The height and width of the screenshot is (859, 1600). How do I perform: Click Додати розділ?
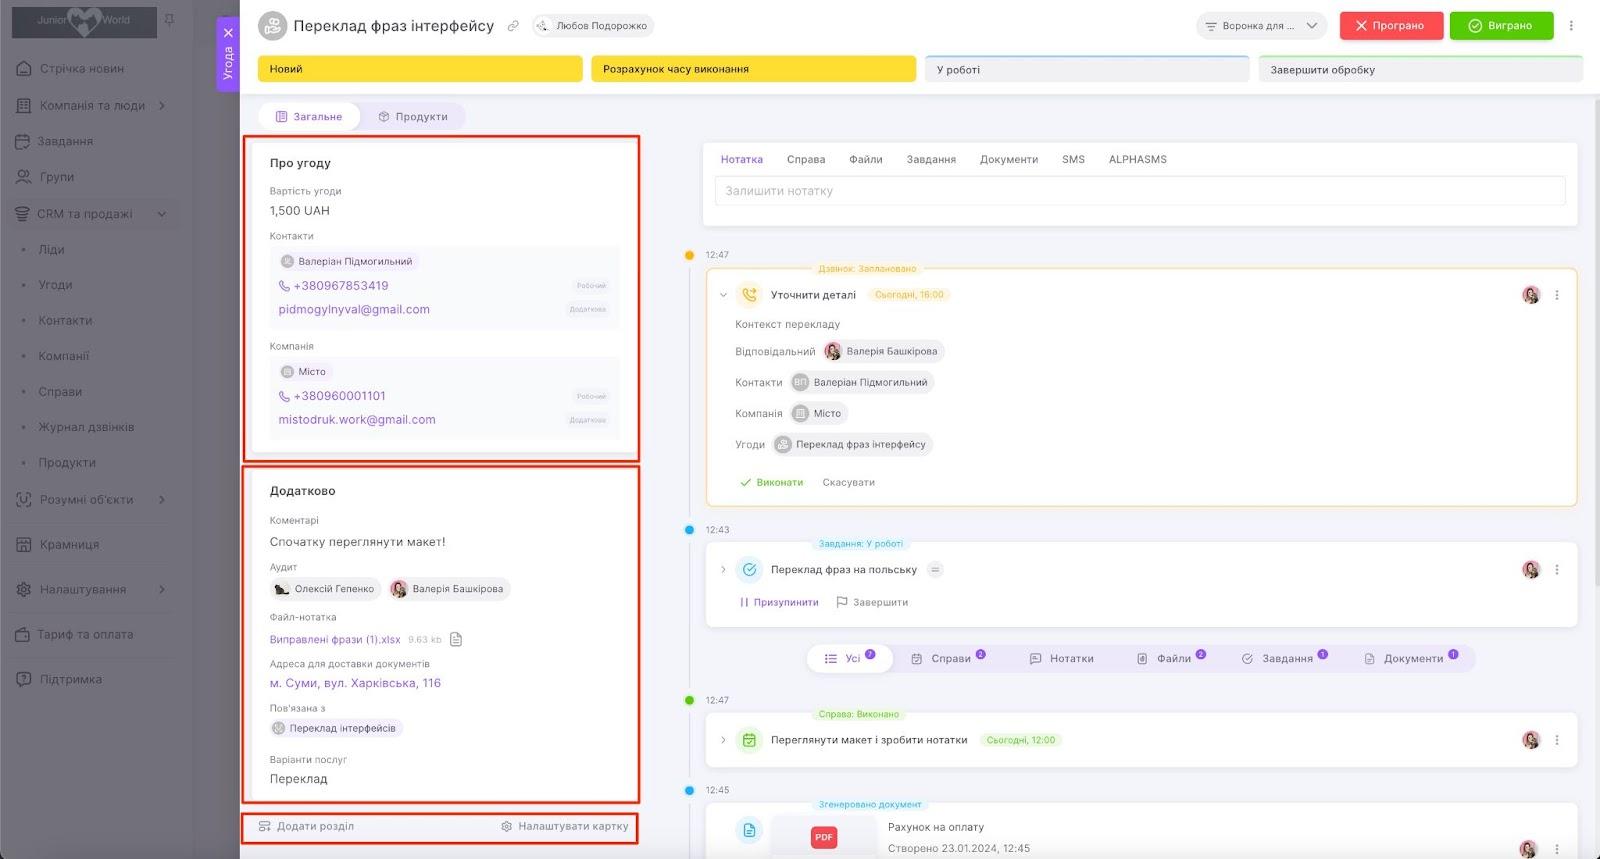pos(306,827)
